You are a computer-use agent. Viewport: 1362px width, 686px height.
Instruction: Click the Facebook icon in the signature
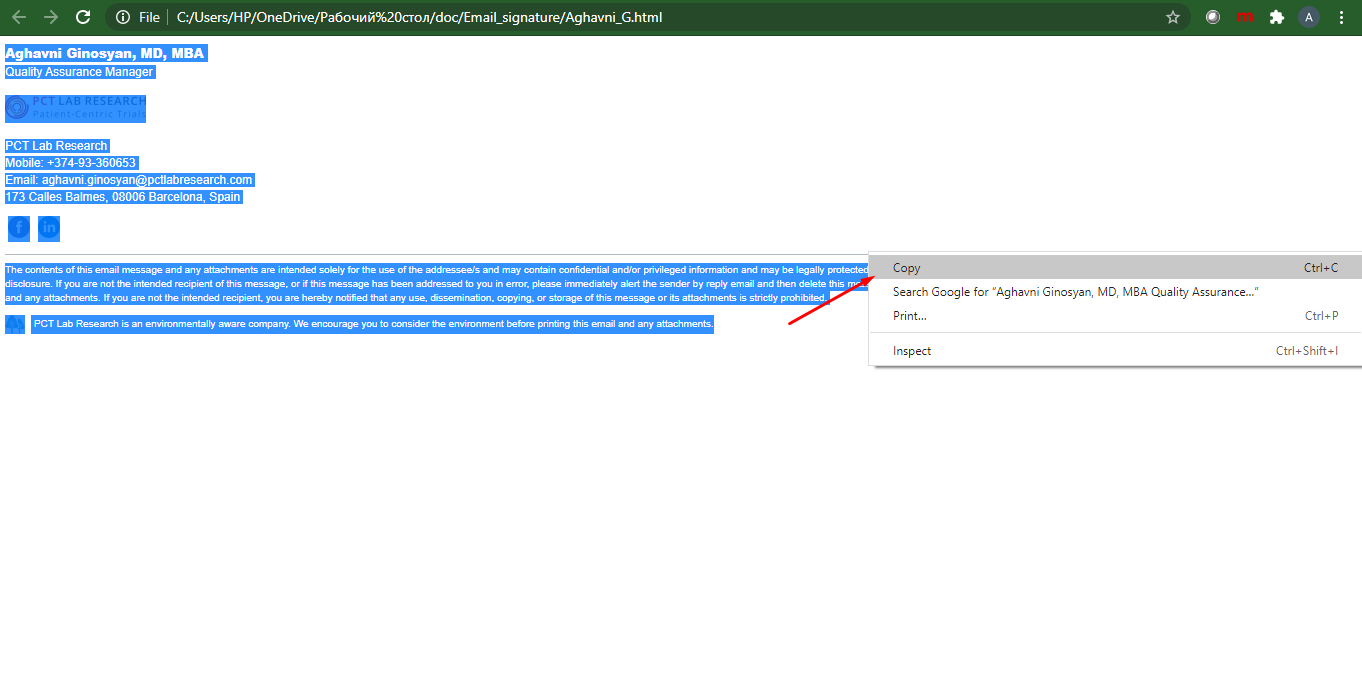click(19, 228)
